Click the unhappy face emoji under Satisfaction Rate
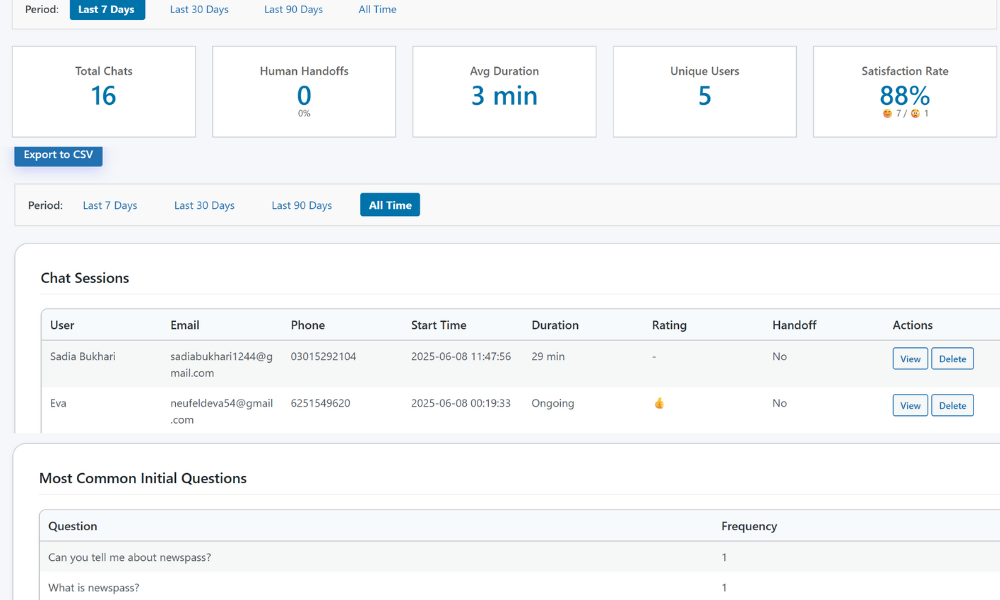 coord(915,114)
